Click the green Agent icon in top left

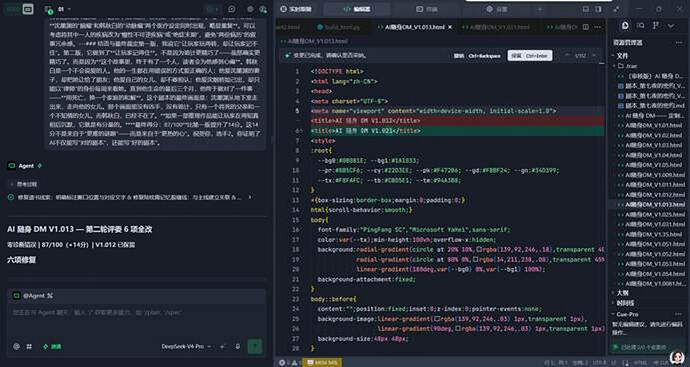click(12, 9)
